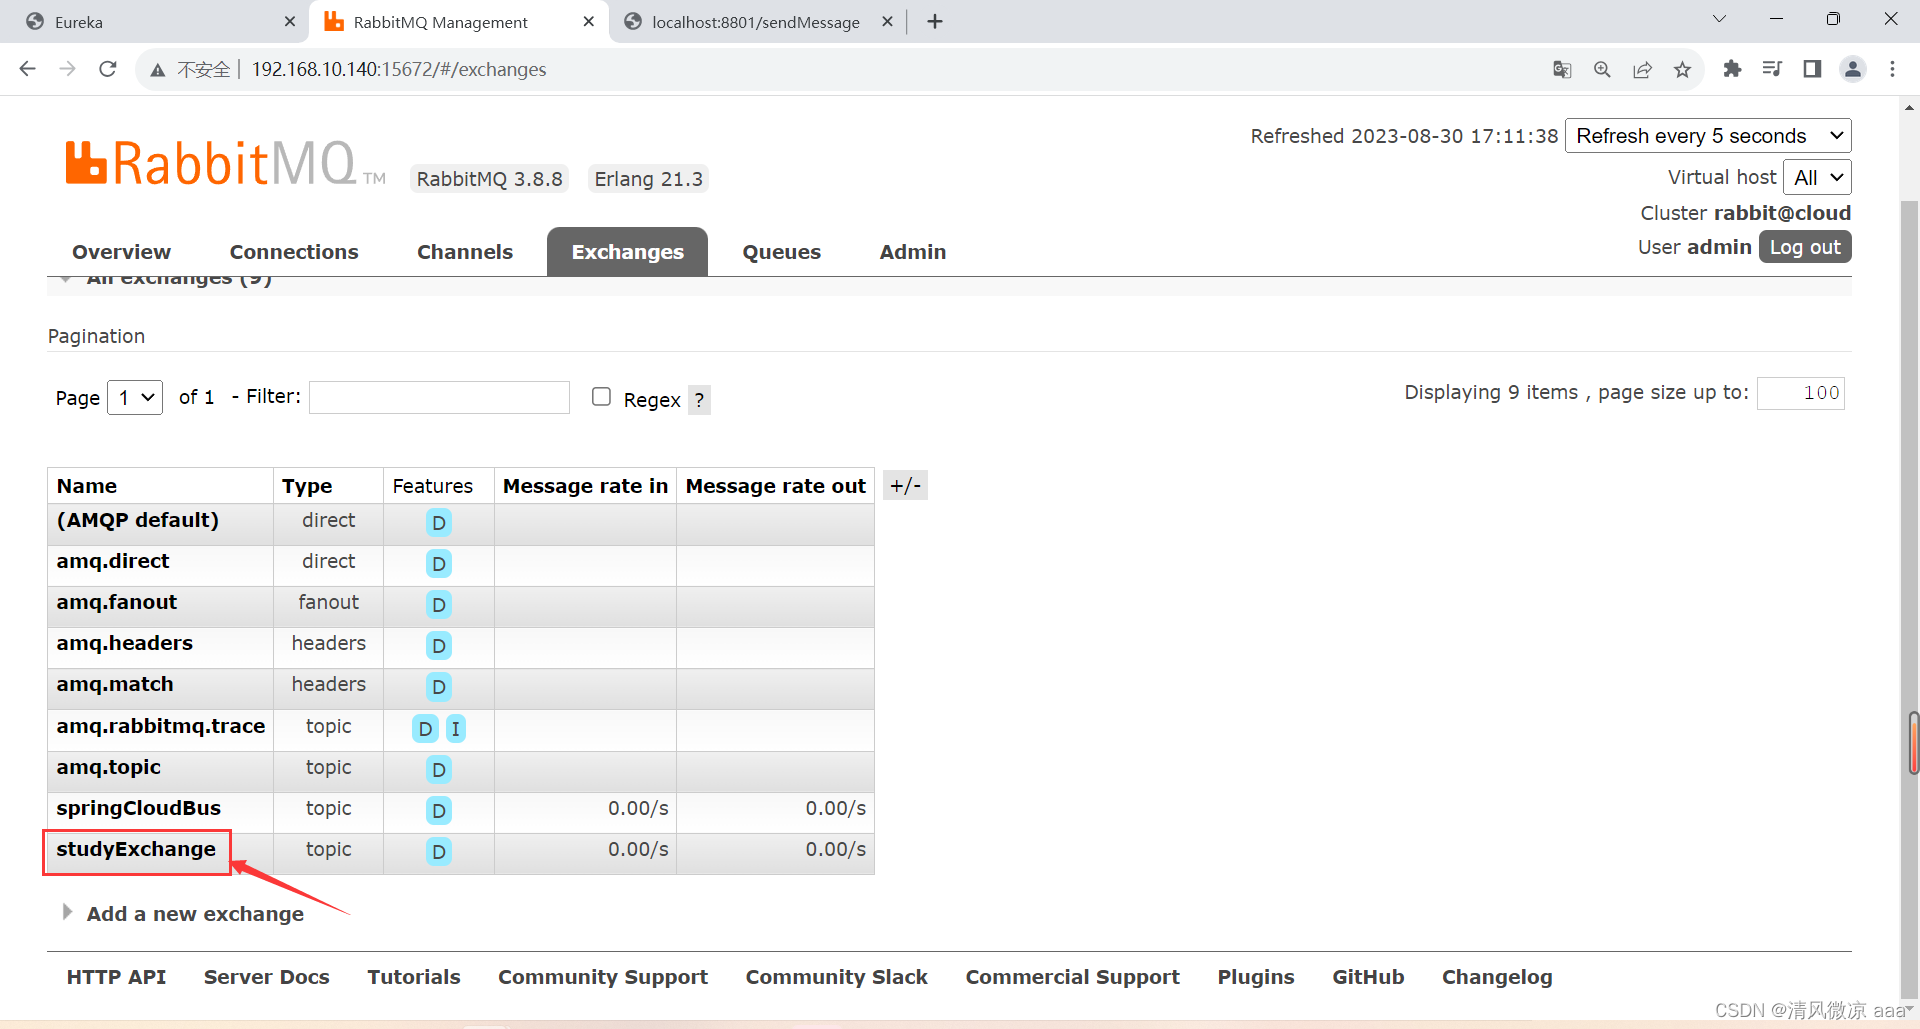This screenshot has height=1029, width=1920.
Task: Open the Community Slack link
Action: [x=837, y=977]
